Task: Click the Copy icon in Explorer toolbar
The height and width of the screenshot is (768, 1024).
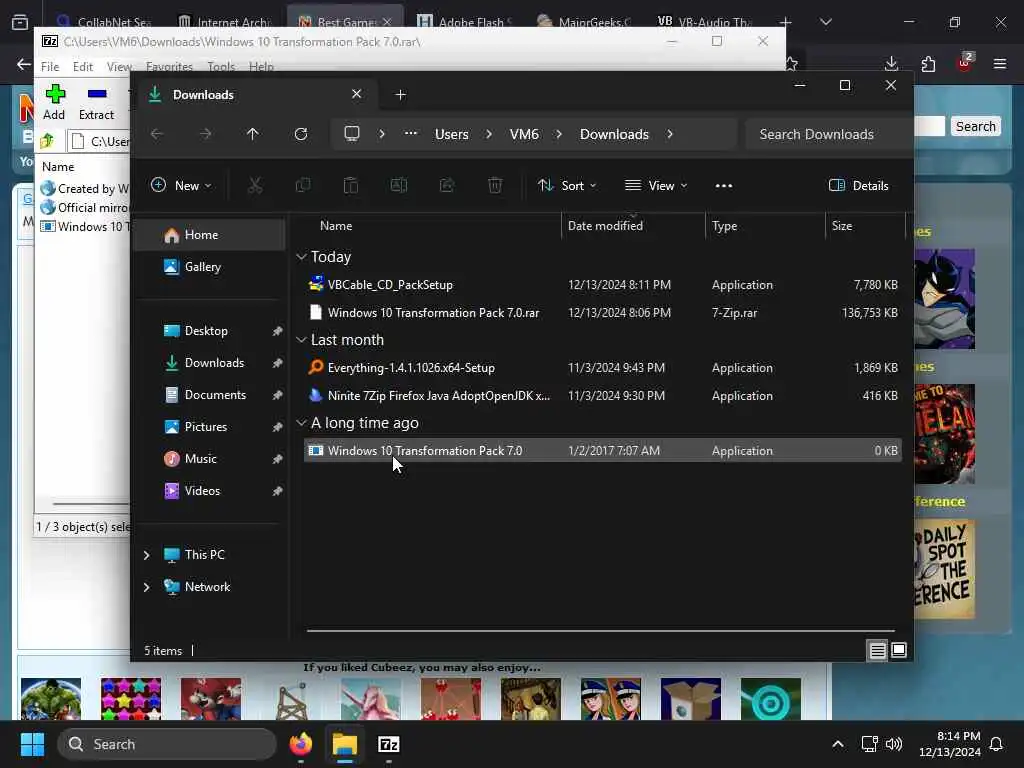Action: pos(303,185)
